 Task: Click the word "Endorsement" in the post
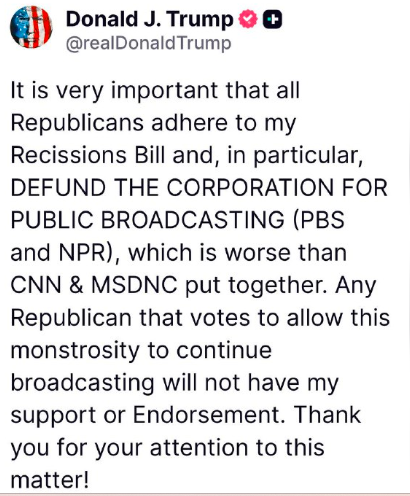pos(209,415)
